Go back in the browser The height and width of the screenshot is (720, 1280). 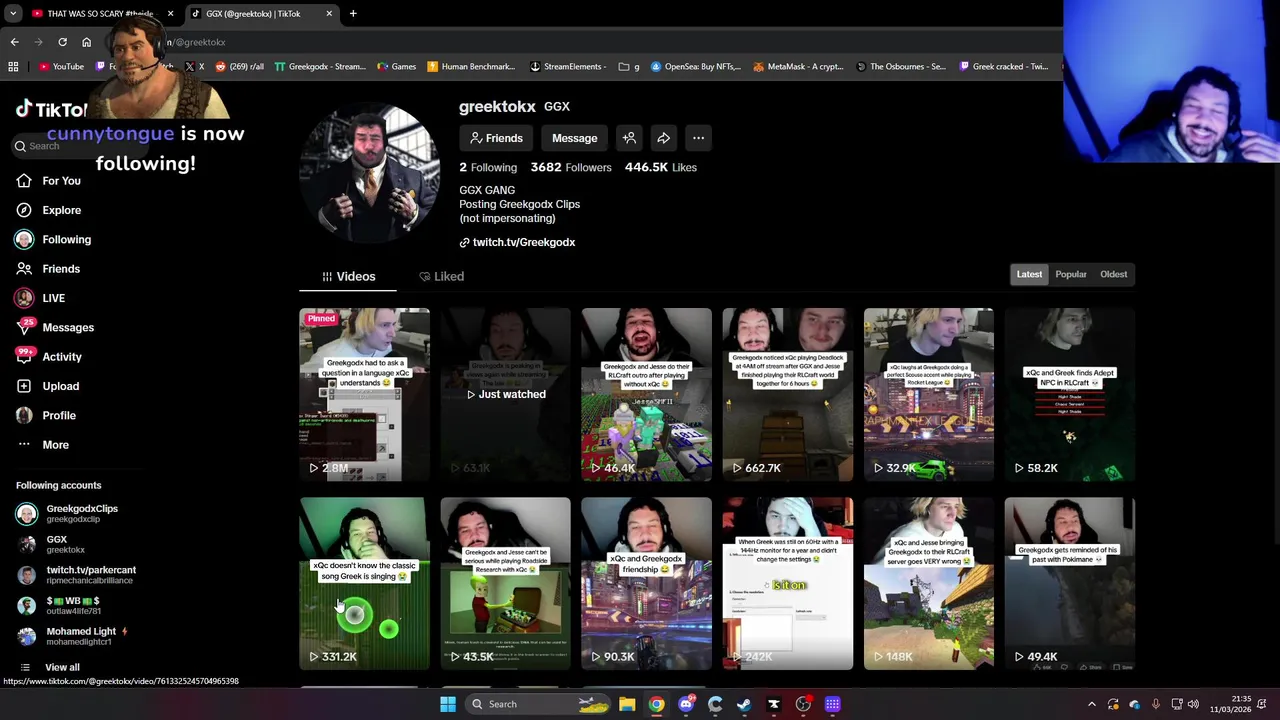coord(14,42)
